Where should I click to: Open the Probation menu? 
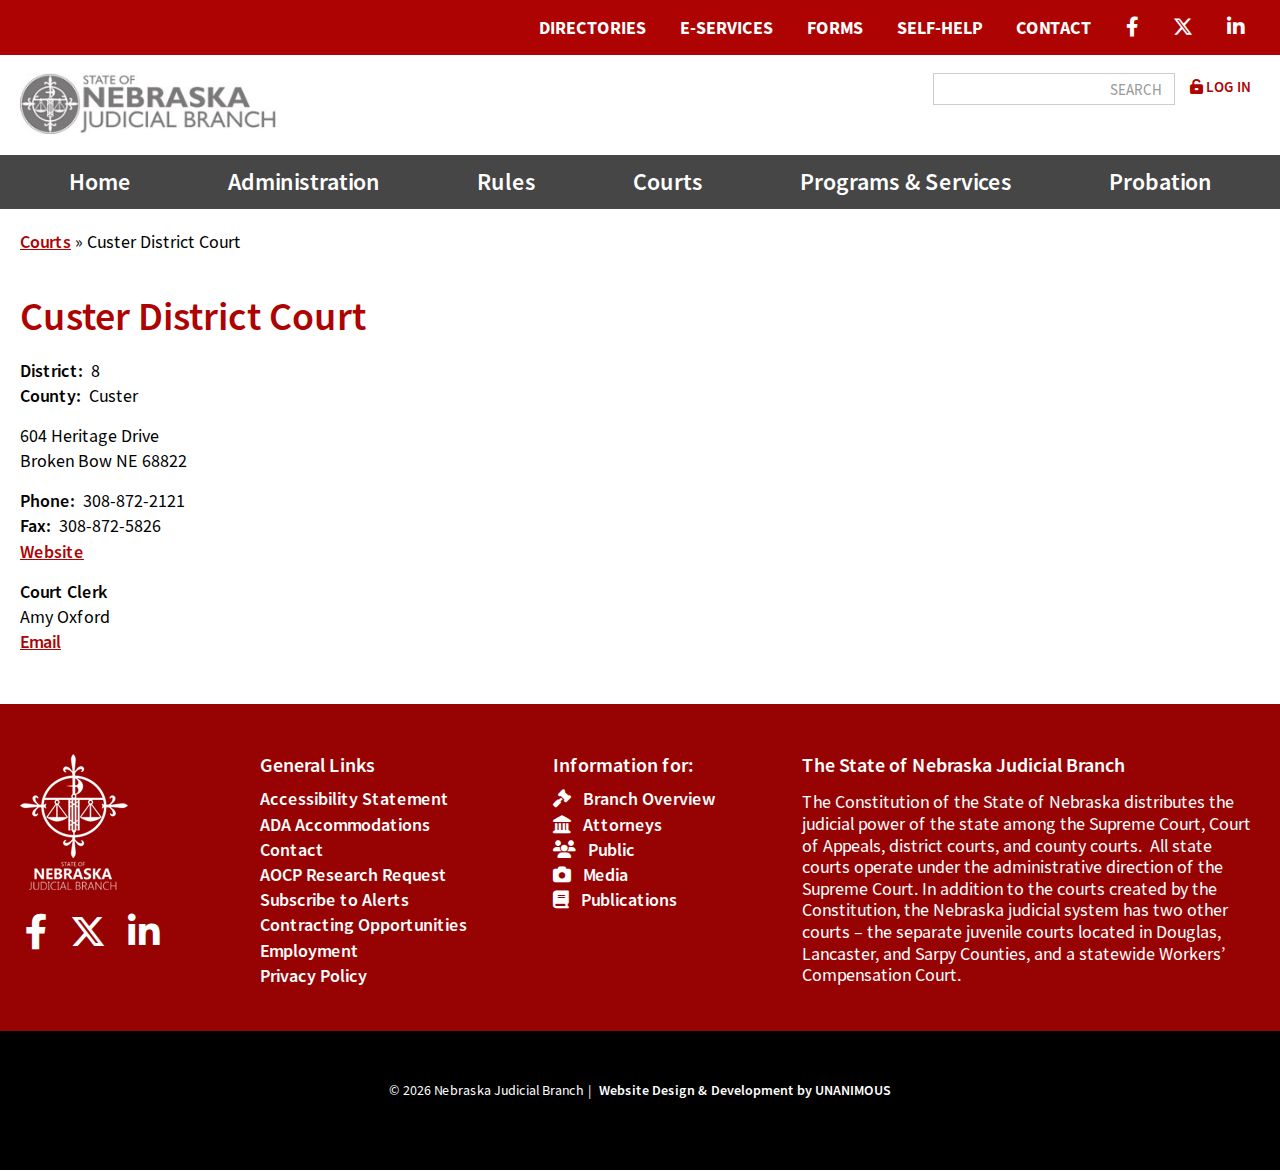[x=1160, y=182]
